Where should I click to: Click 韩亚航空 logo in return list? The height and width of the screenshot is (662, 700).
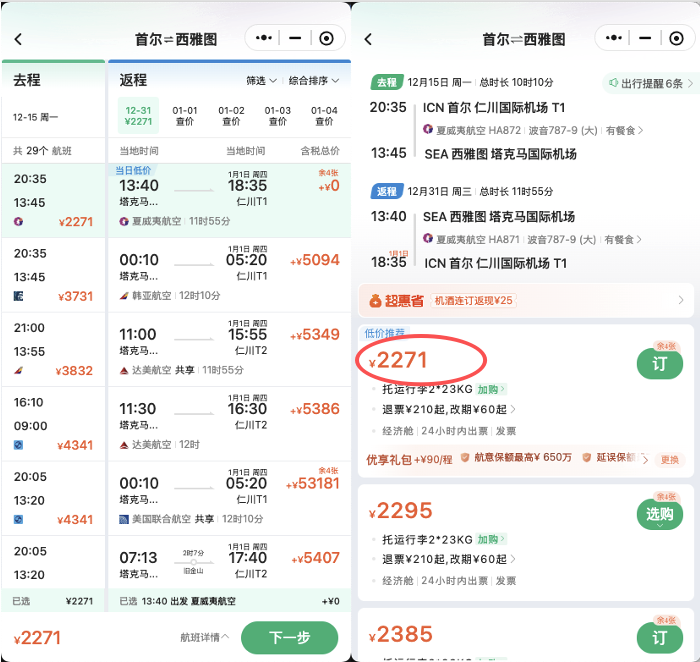124,296
